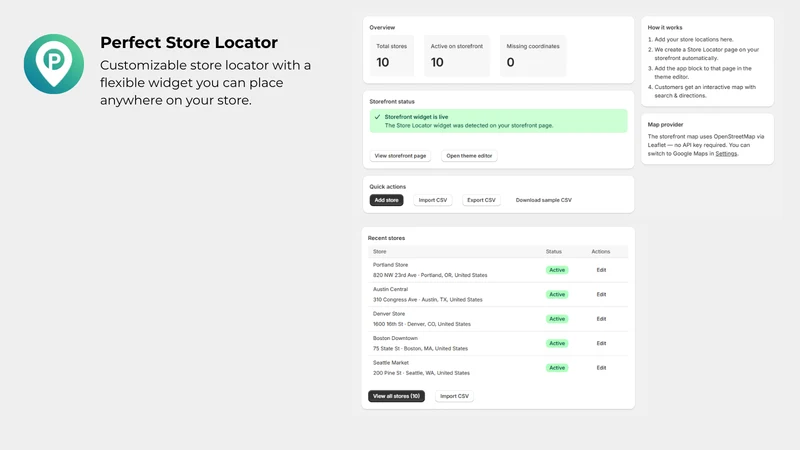Click address 1600 16th St Denver
The width and height of the screenshot is (800, 450).
(x=422, y=324)
